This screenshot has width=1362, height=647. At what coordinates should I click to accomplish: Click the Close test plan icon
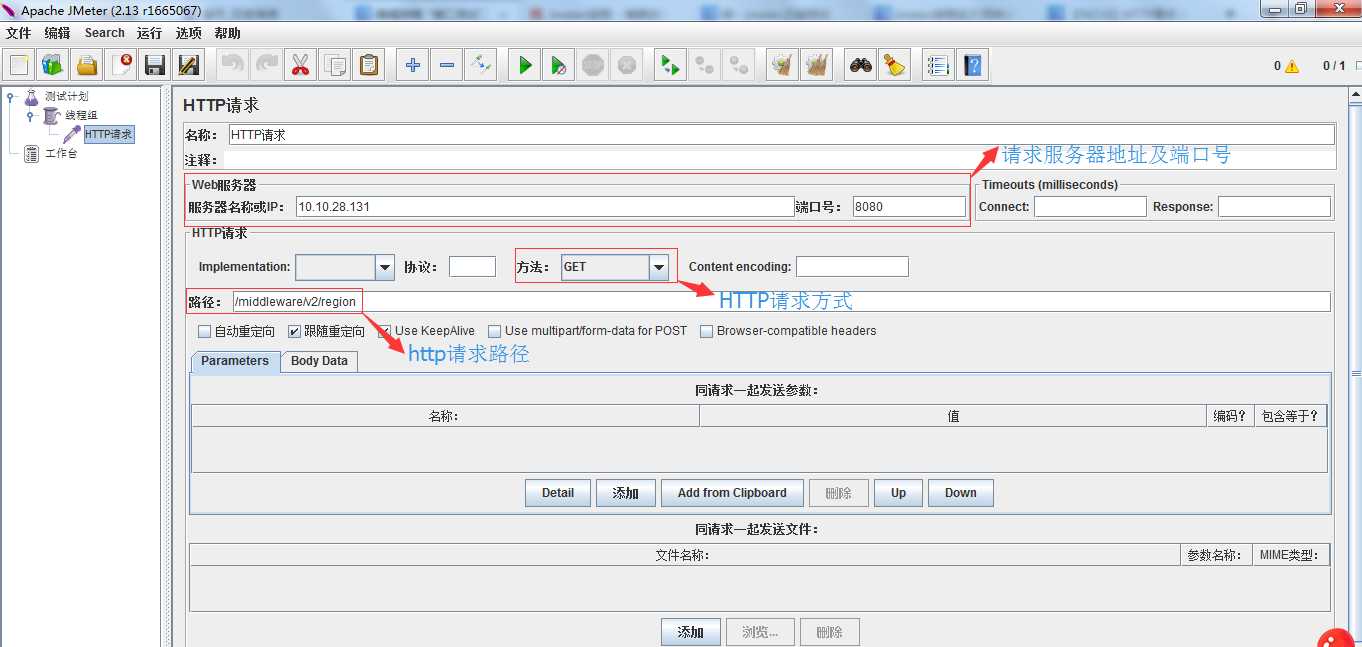point(121,65)
